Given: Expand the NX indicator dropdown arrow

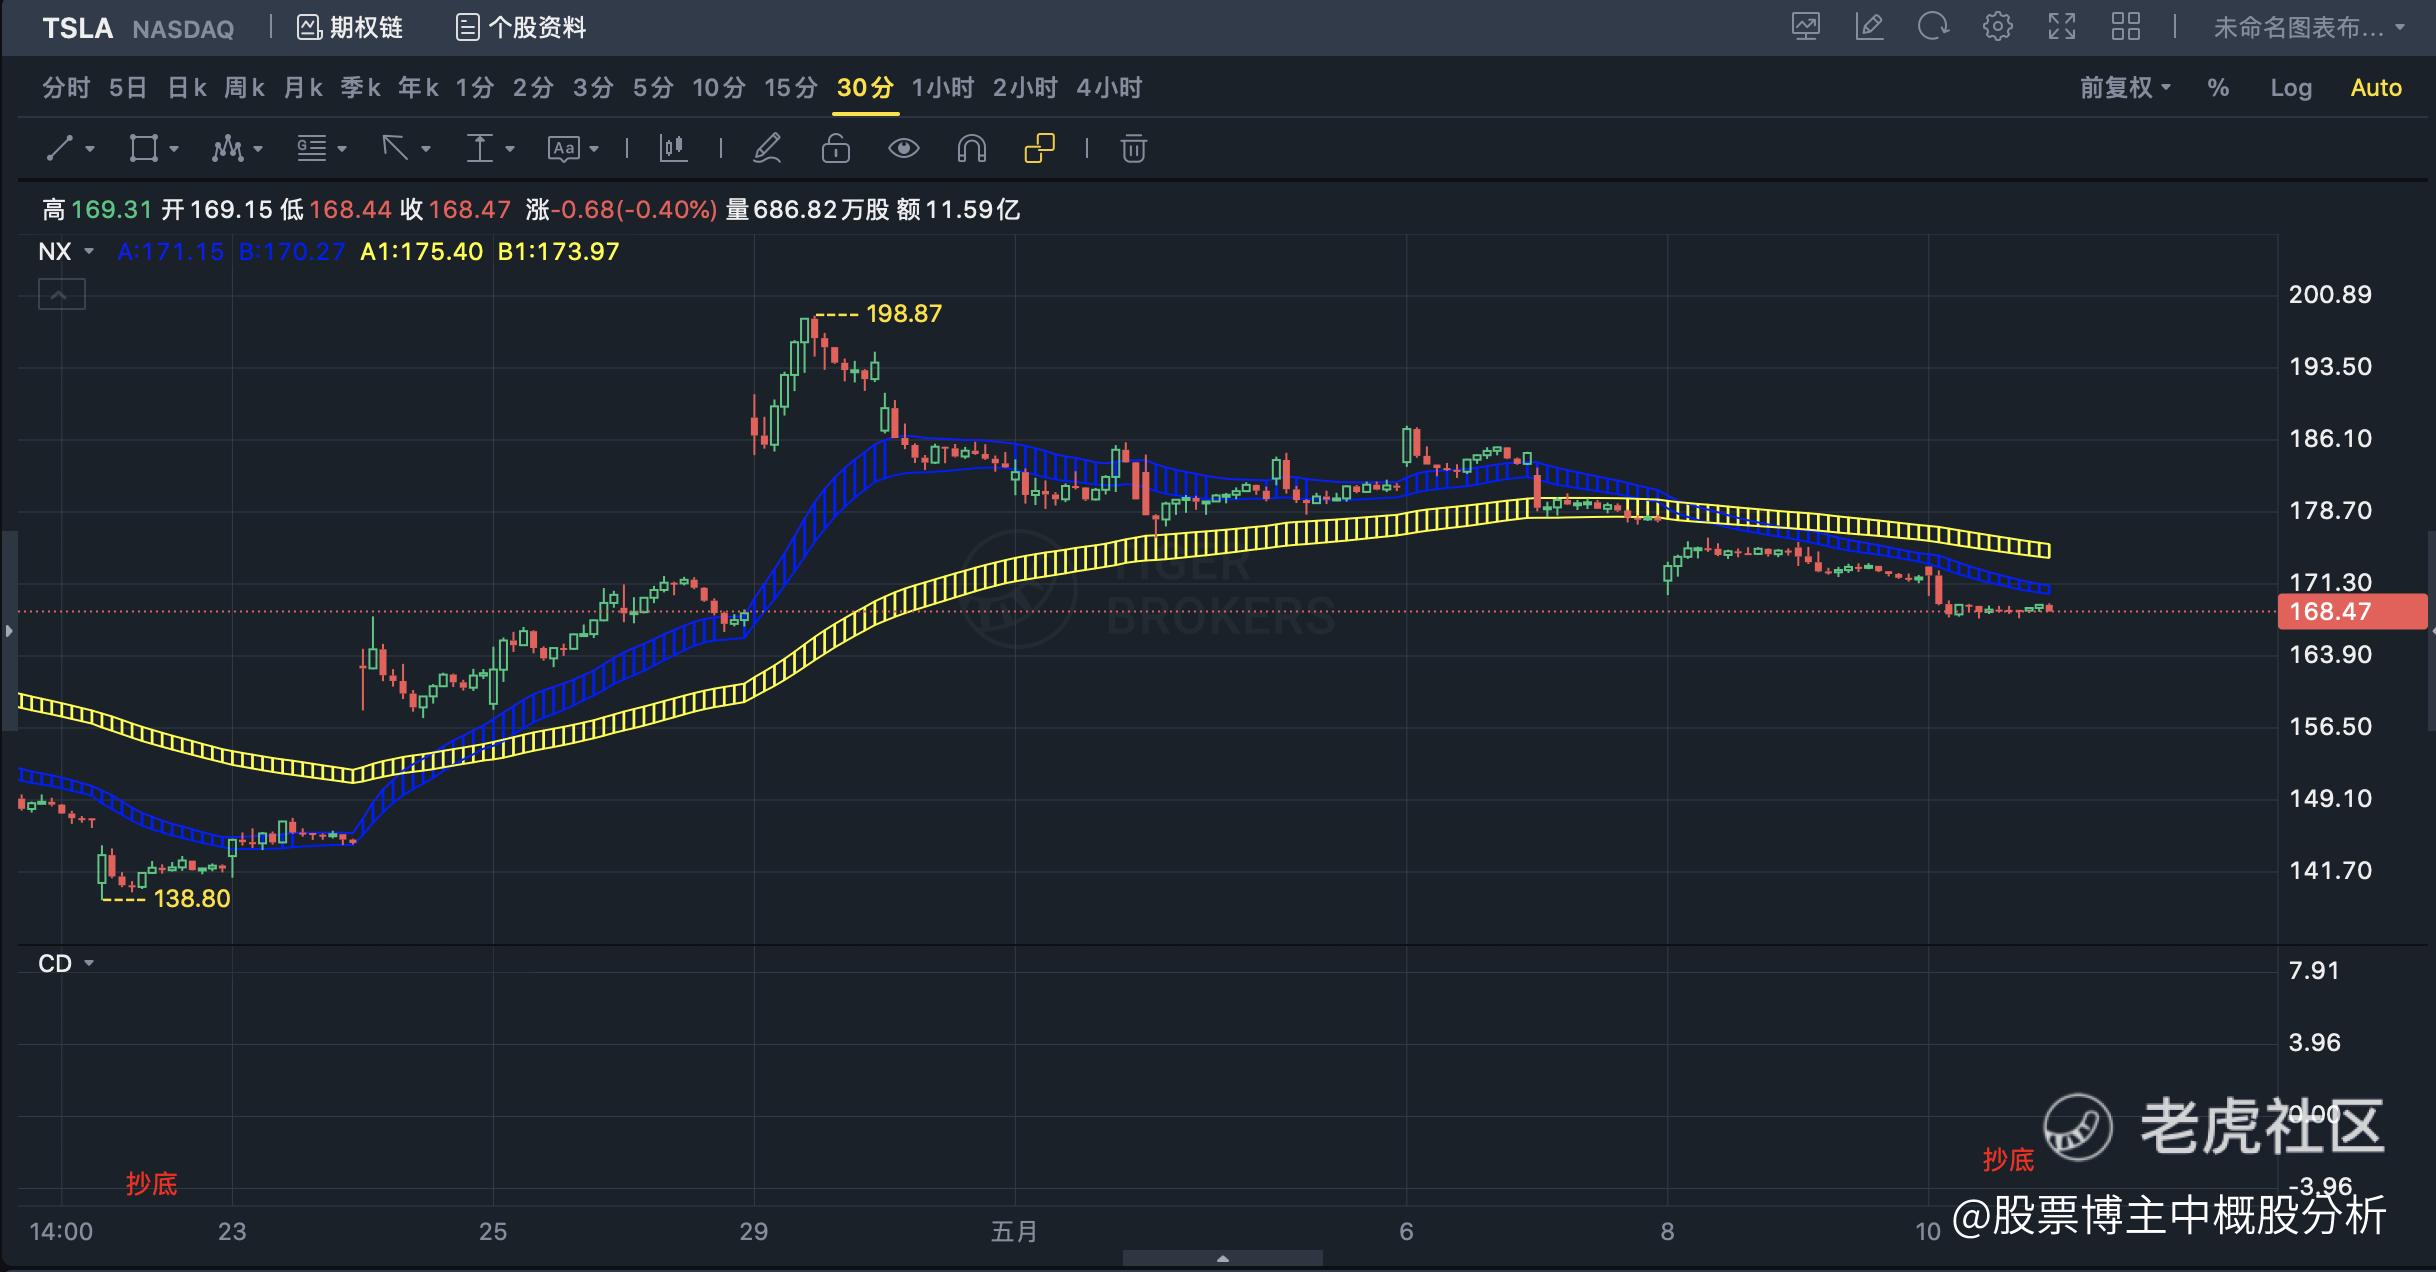Looking at the screenshot, I should [x=89, y=252].
